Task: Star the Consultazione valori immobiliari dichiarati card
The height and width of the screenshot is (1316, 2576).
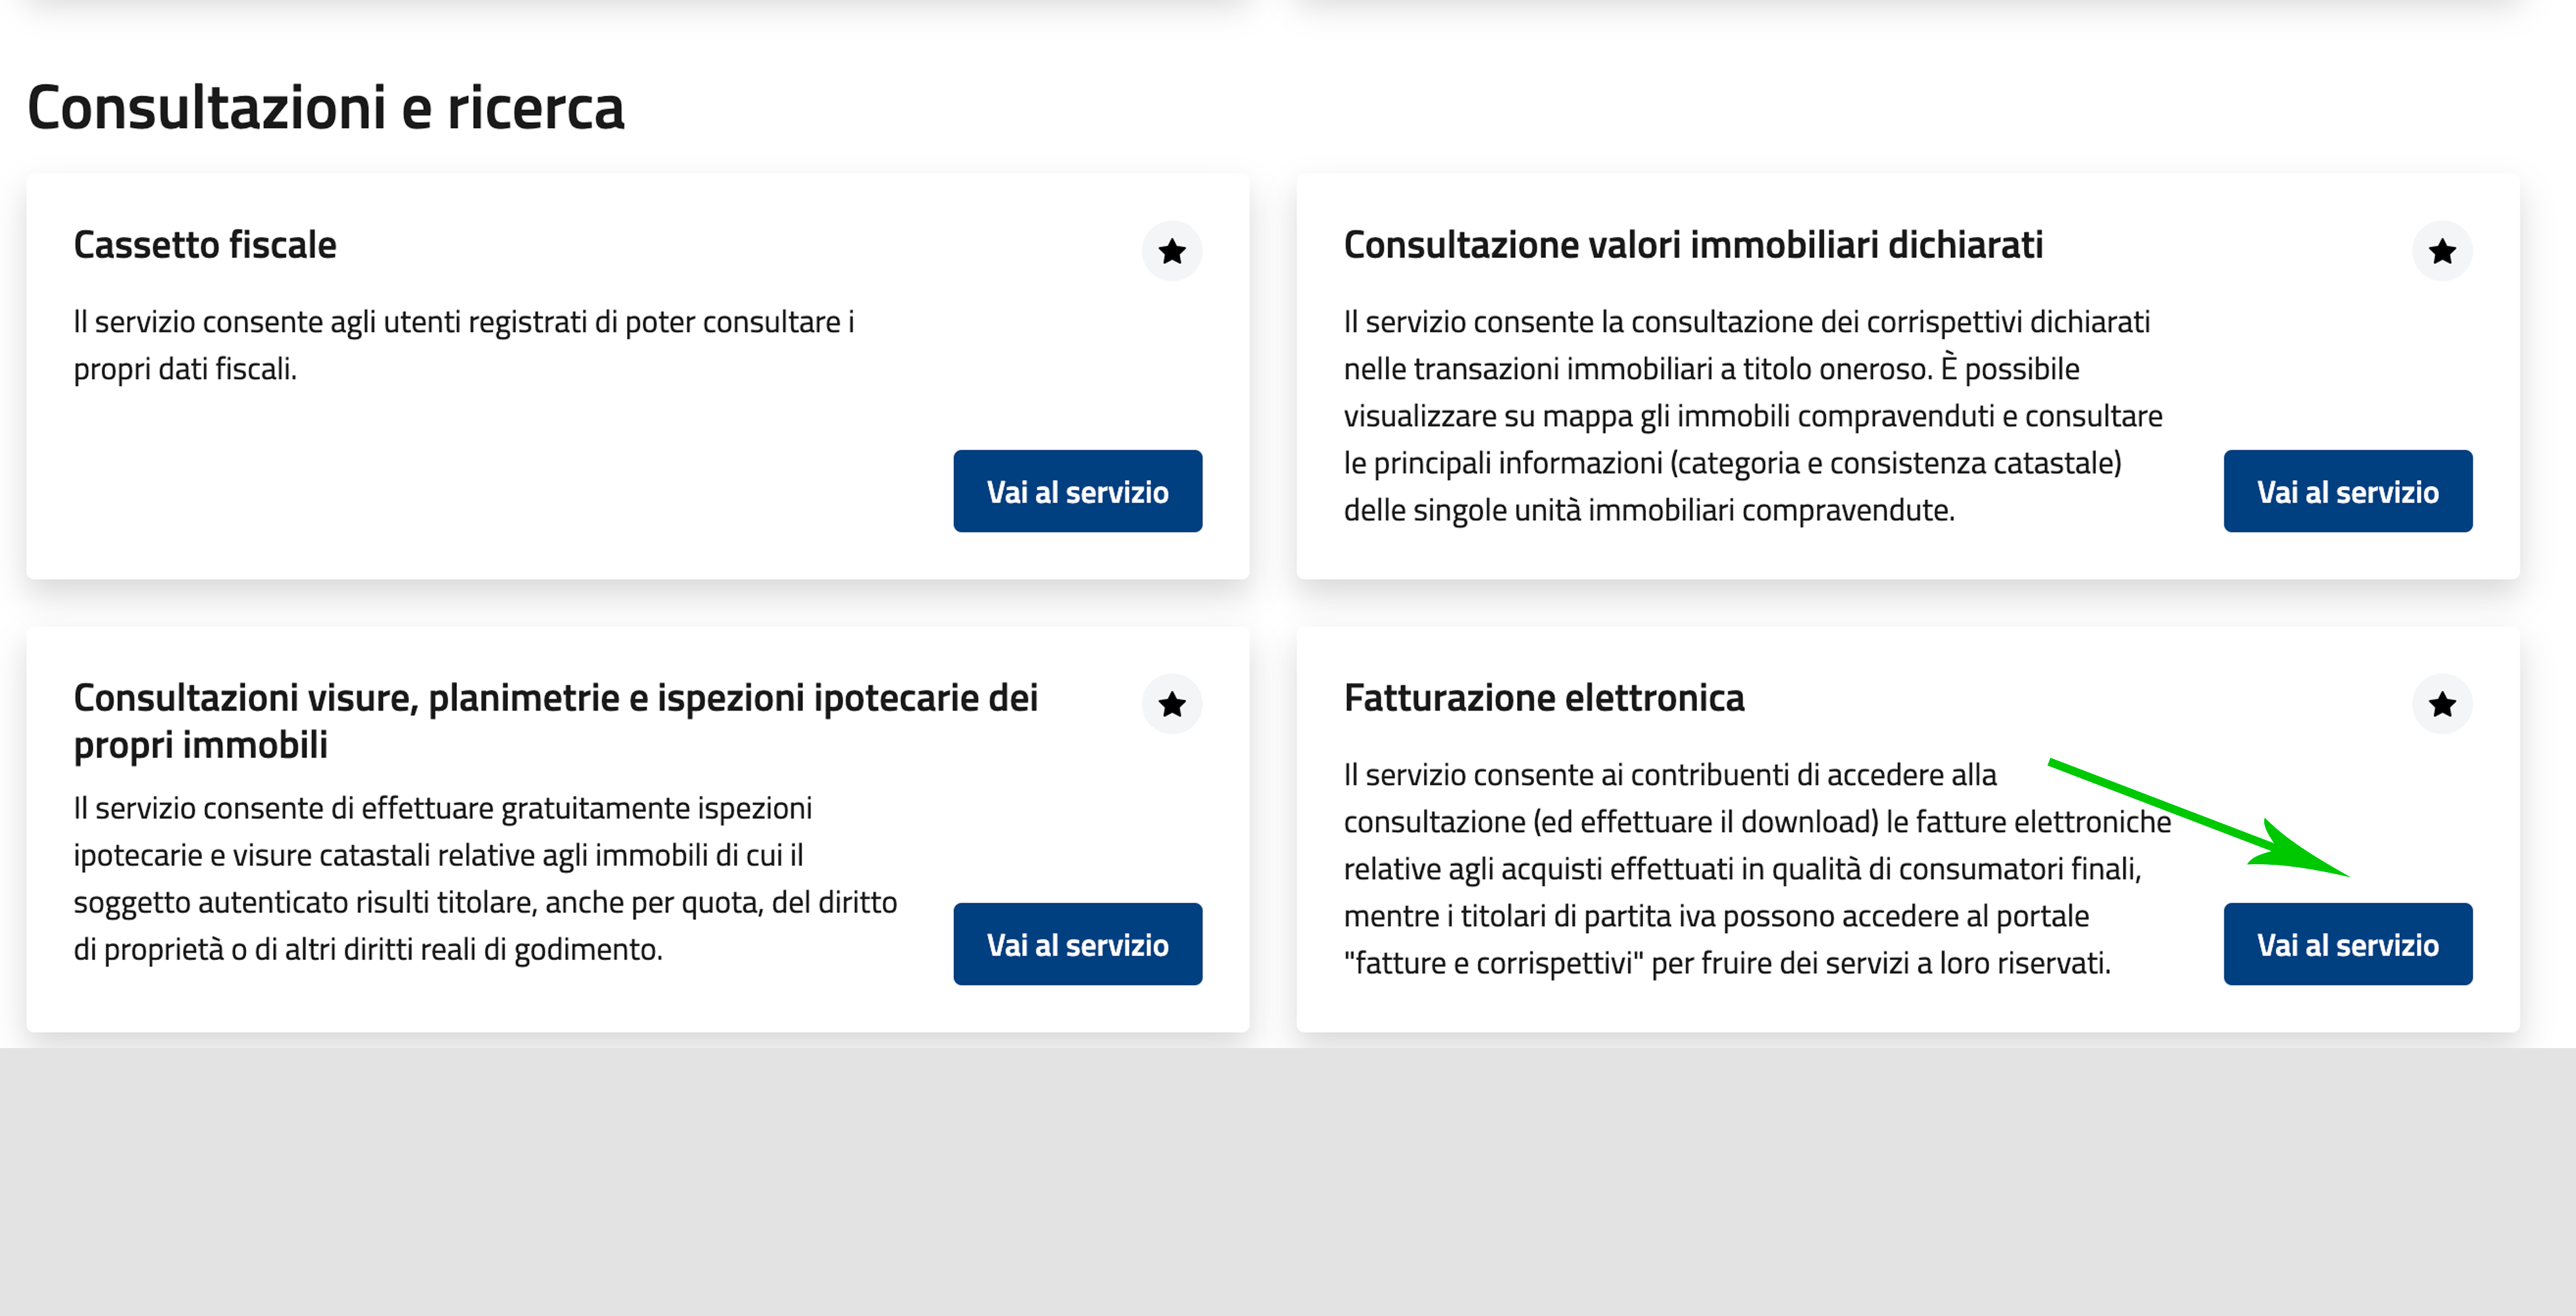Action: click(x=2441, y=251)
